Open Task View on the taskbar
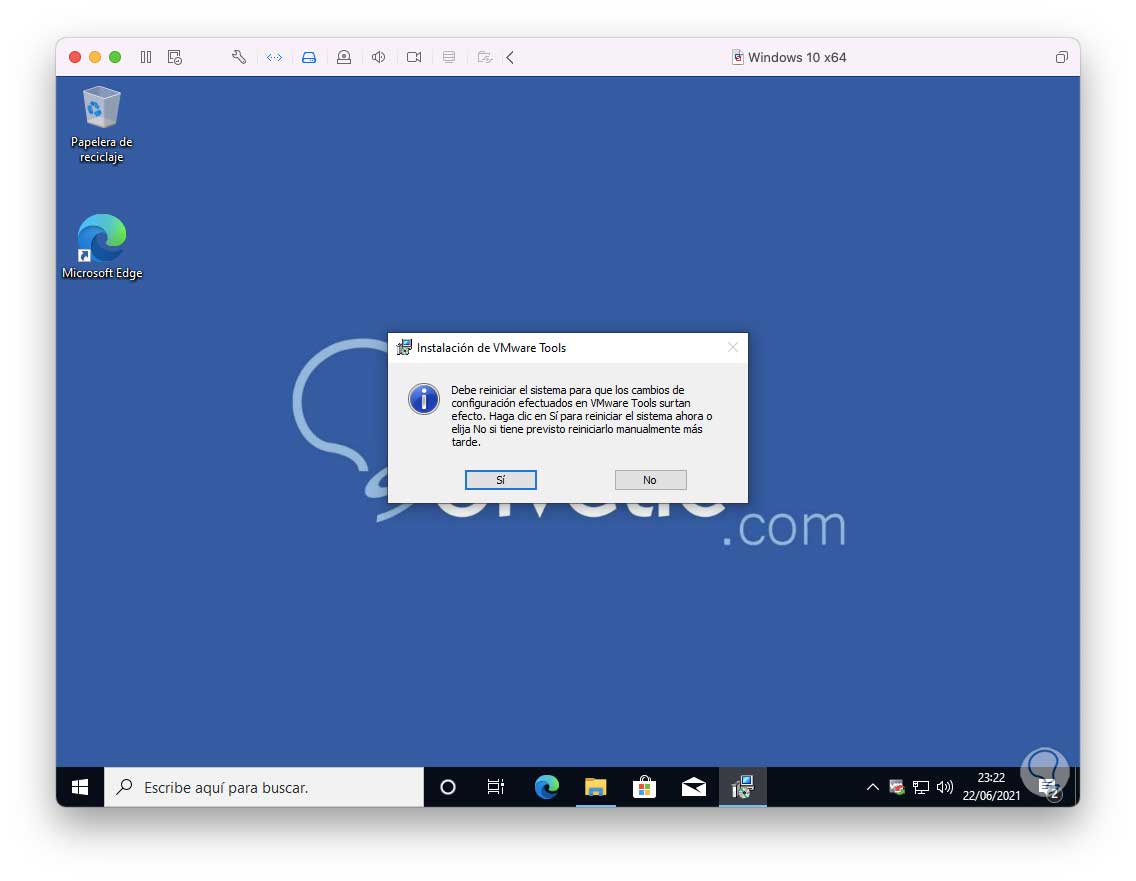Viewport: 1136px width, 881px height. [496, 787]
